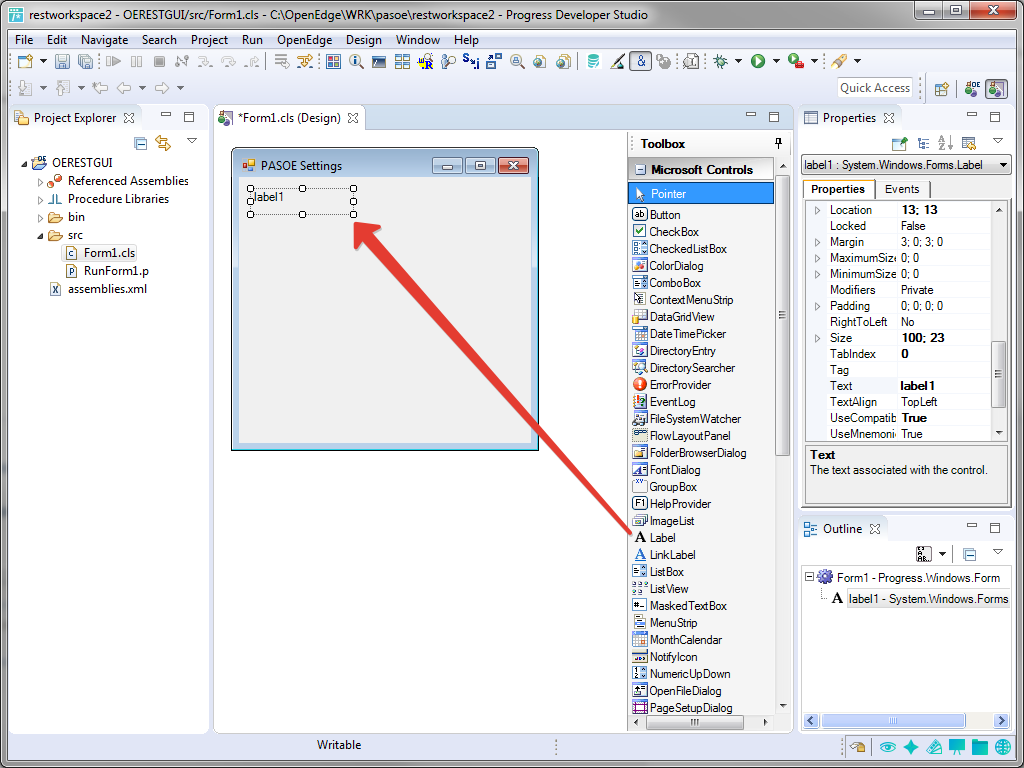Viewport: 1024px width, 768px height.
Task: Click Restore Default Value icon in Properties
Action: coord(969,142)
